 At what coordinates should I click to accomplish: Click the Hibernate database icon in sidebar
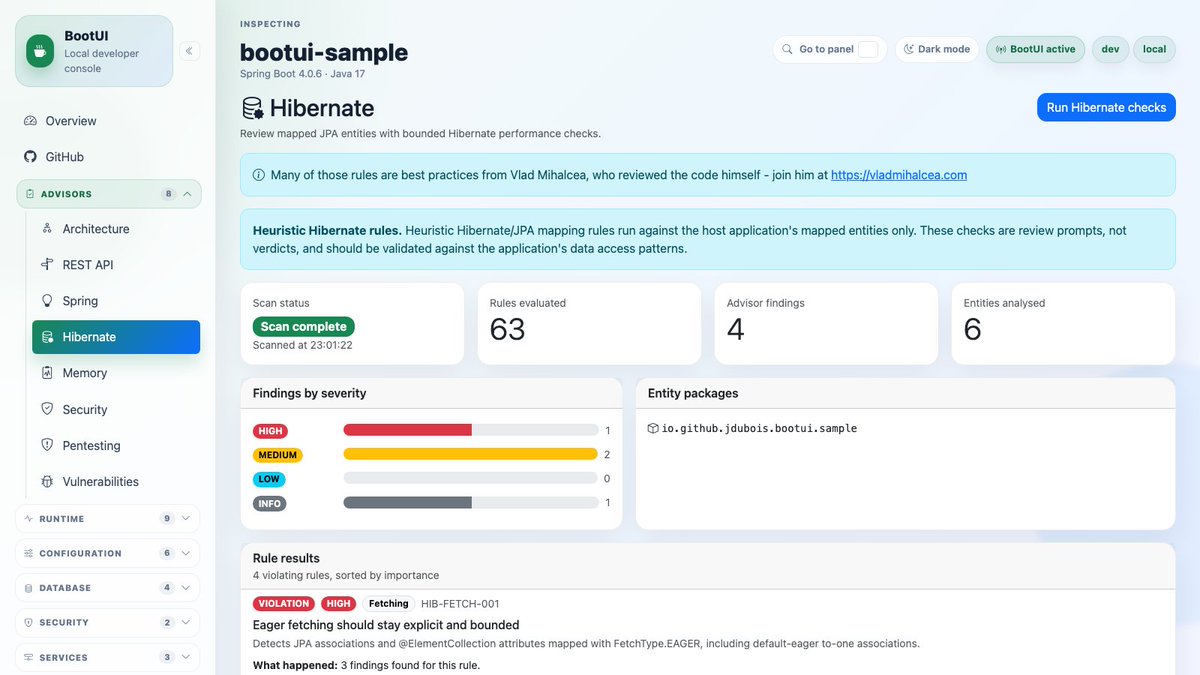click(47, 337)
